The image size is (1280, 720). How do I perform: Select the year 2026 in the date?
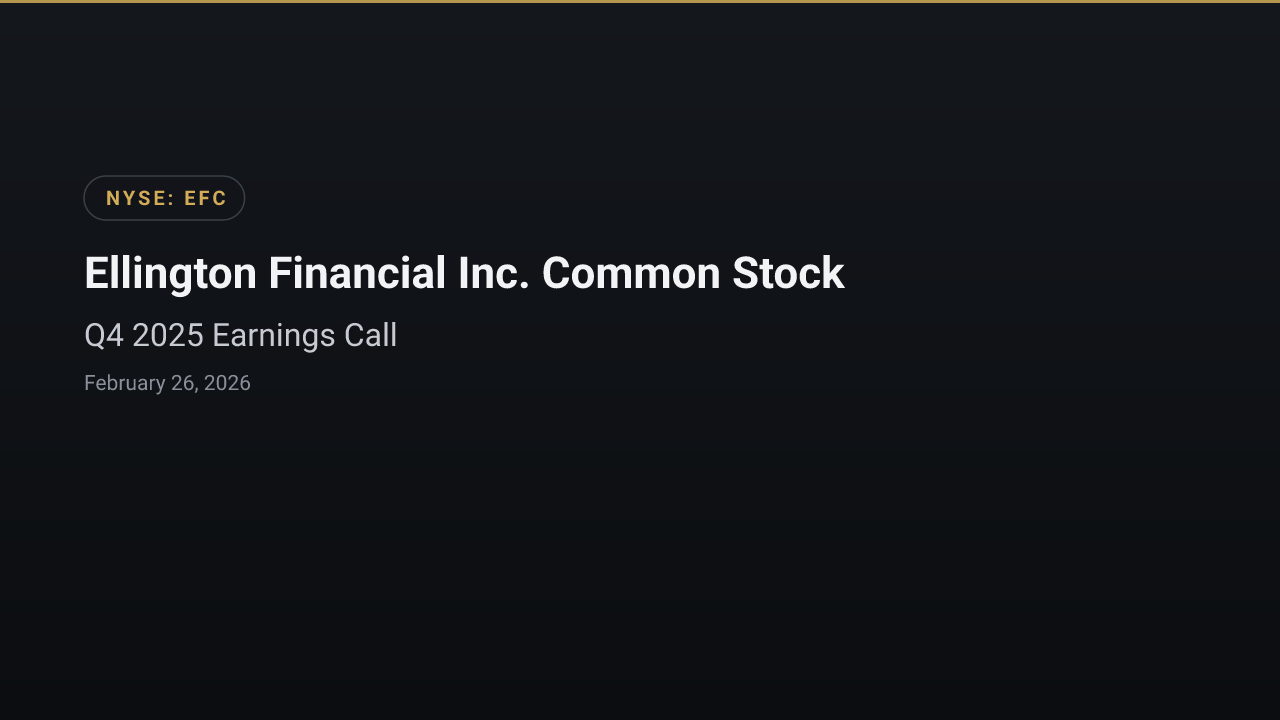[227, 383]
